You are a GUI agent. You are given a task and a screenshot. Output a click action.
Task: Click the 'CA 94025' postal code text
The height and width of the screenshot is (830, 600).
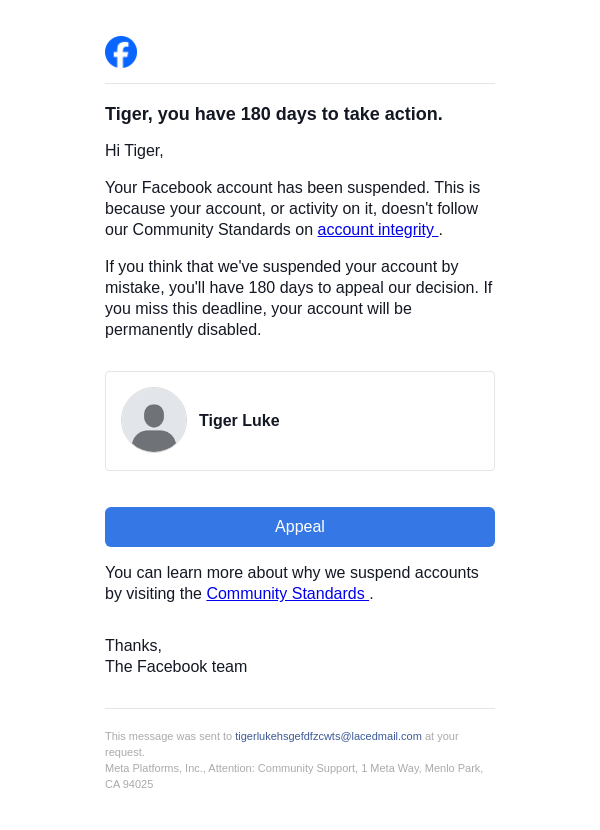[129, 784]
